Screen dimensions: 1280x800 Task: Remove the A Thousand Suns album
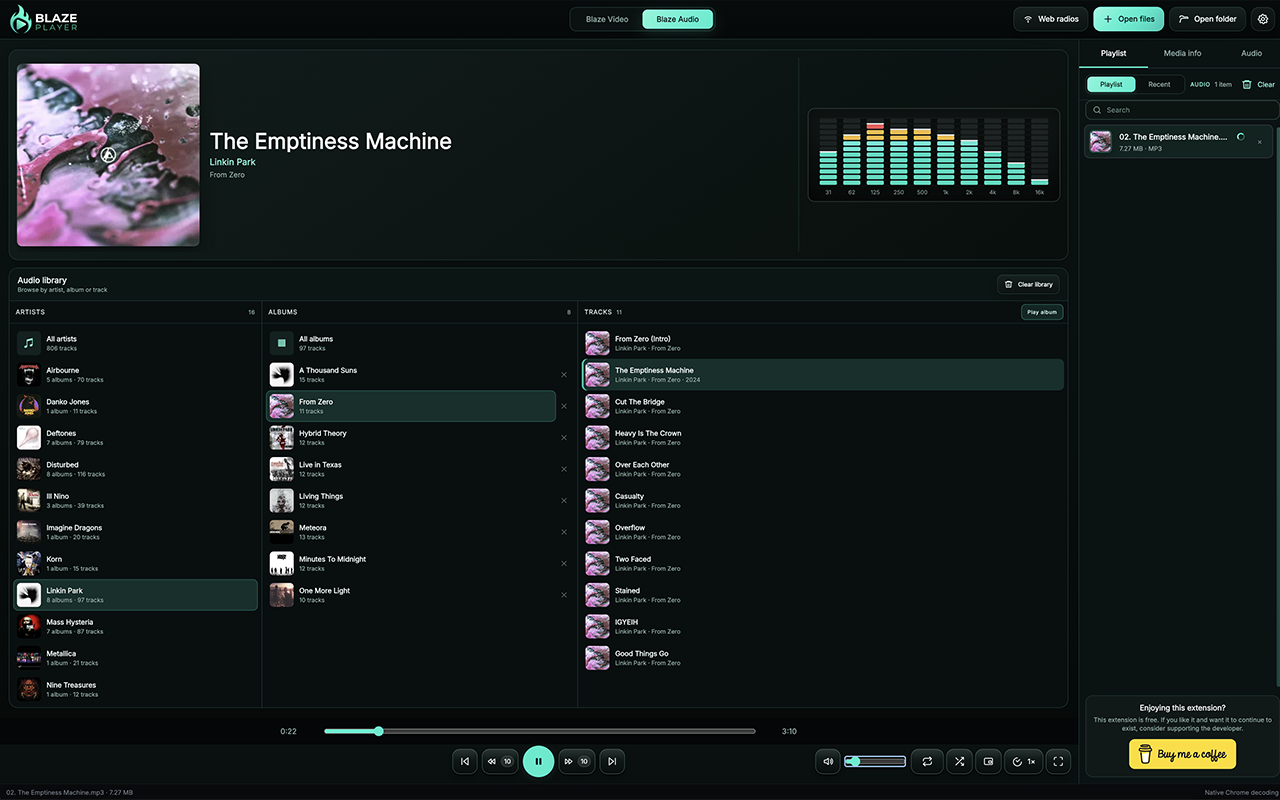point(564,375)
